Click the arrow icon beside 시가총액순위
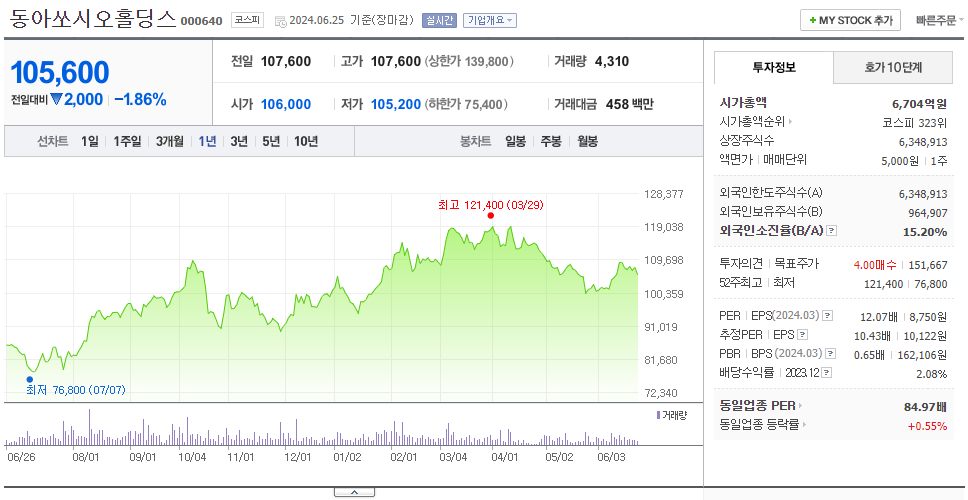 click(x=791, y=122)
